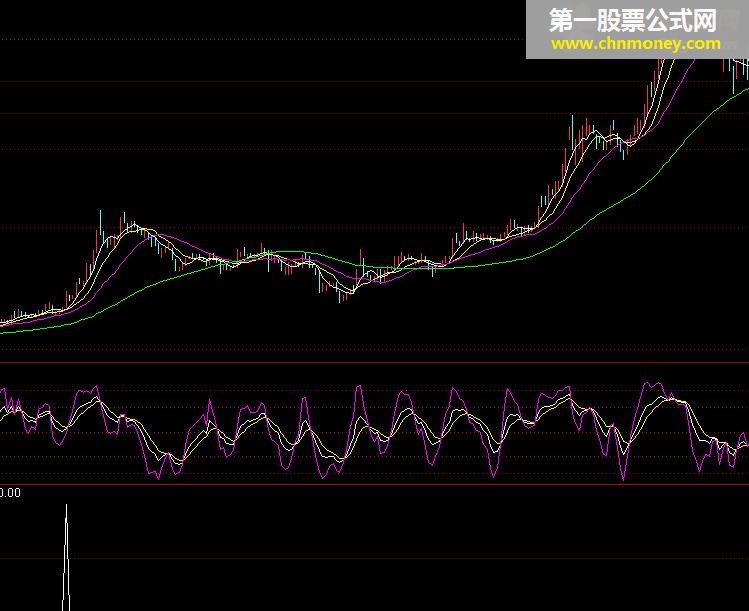Click the 0.00 value label
This screenshot has width=749, height=611.
(x=10, y=493)
